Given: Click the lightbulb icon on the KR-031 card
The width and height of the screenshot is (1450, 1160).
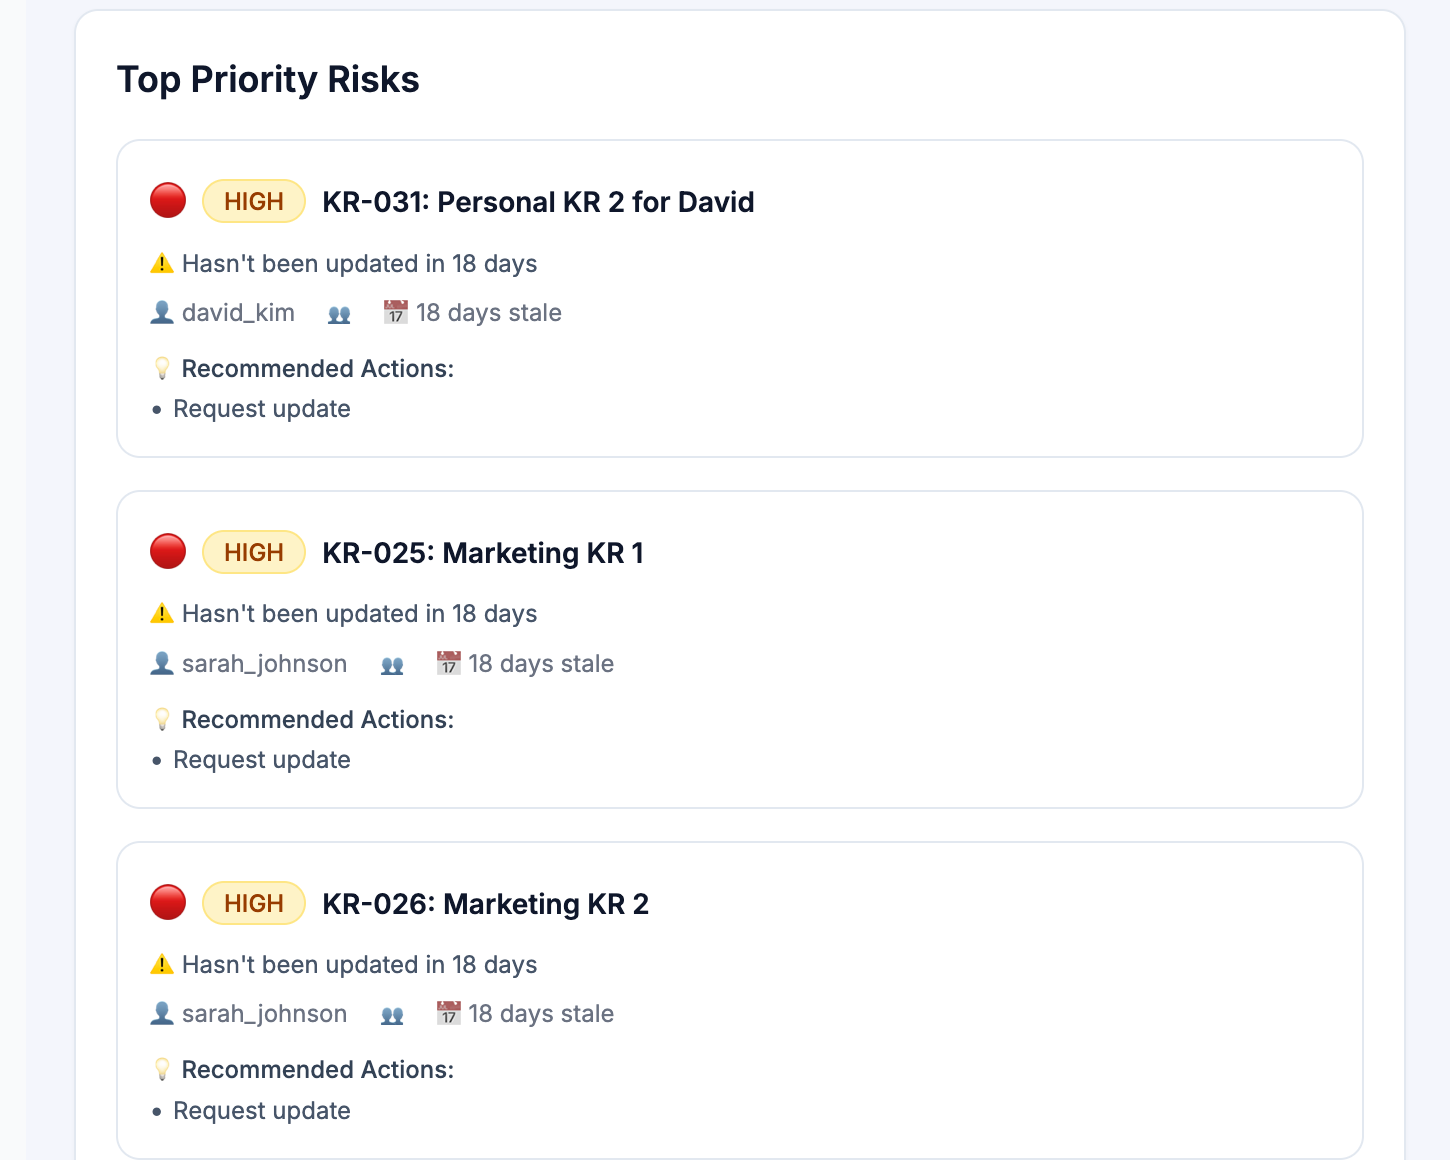Looking at the screenshot, I should pyautogui.click(x=163, y=368).
